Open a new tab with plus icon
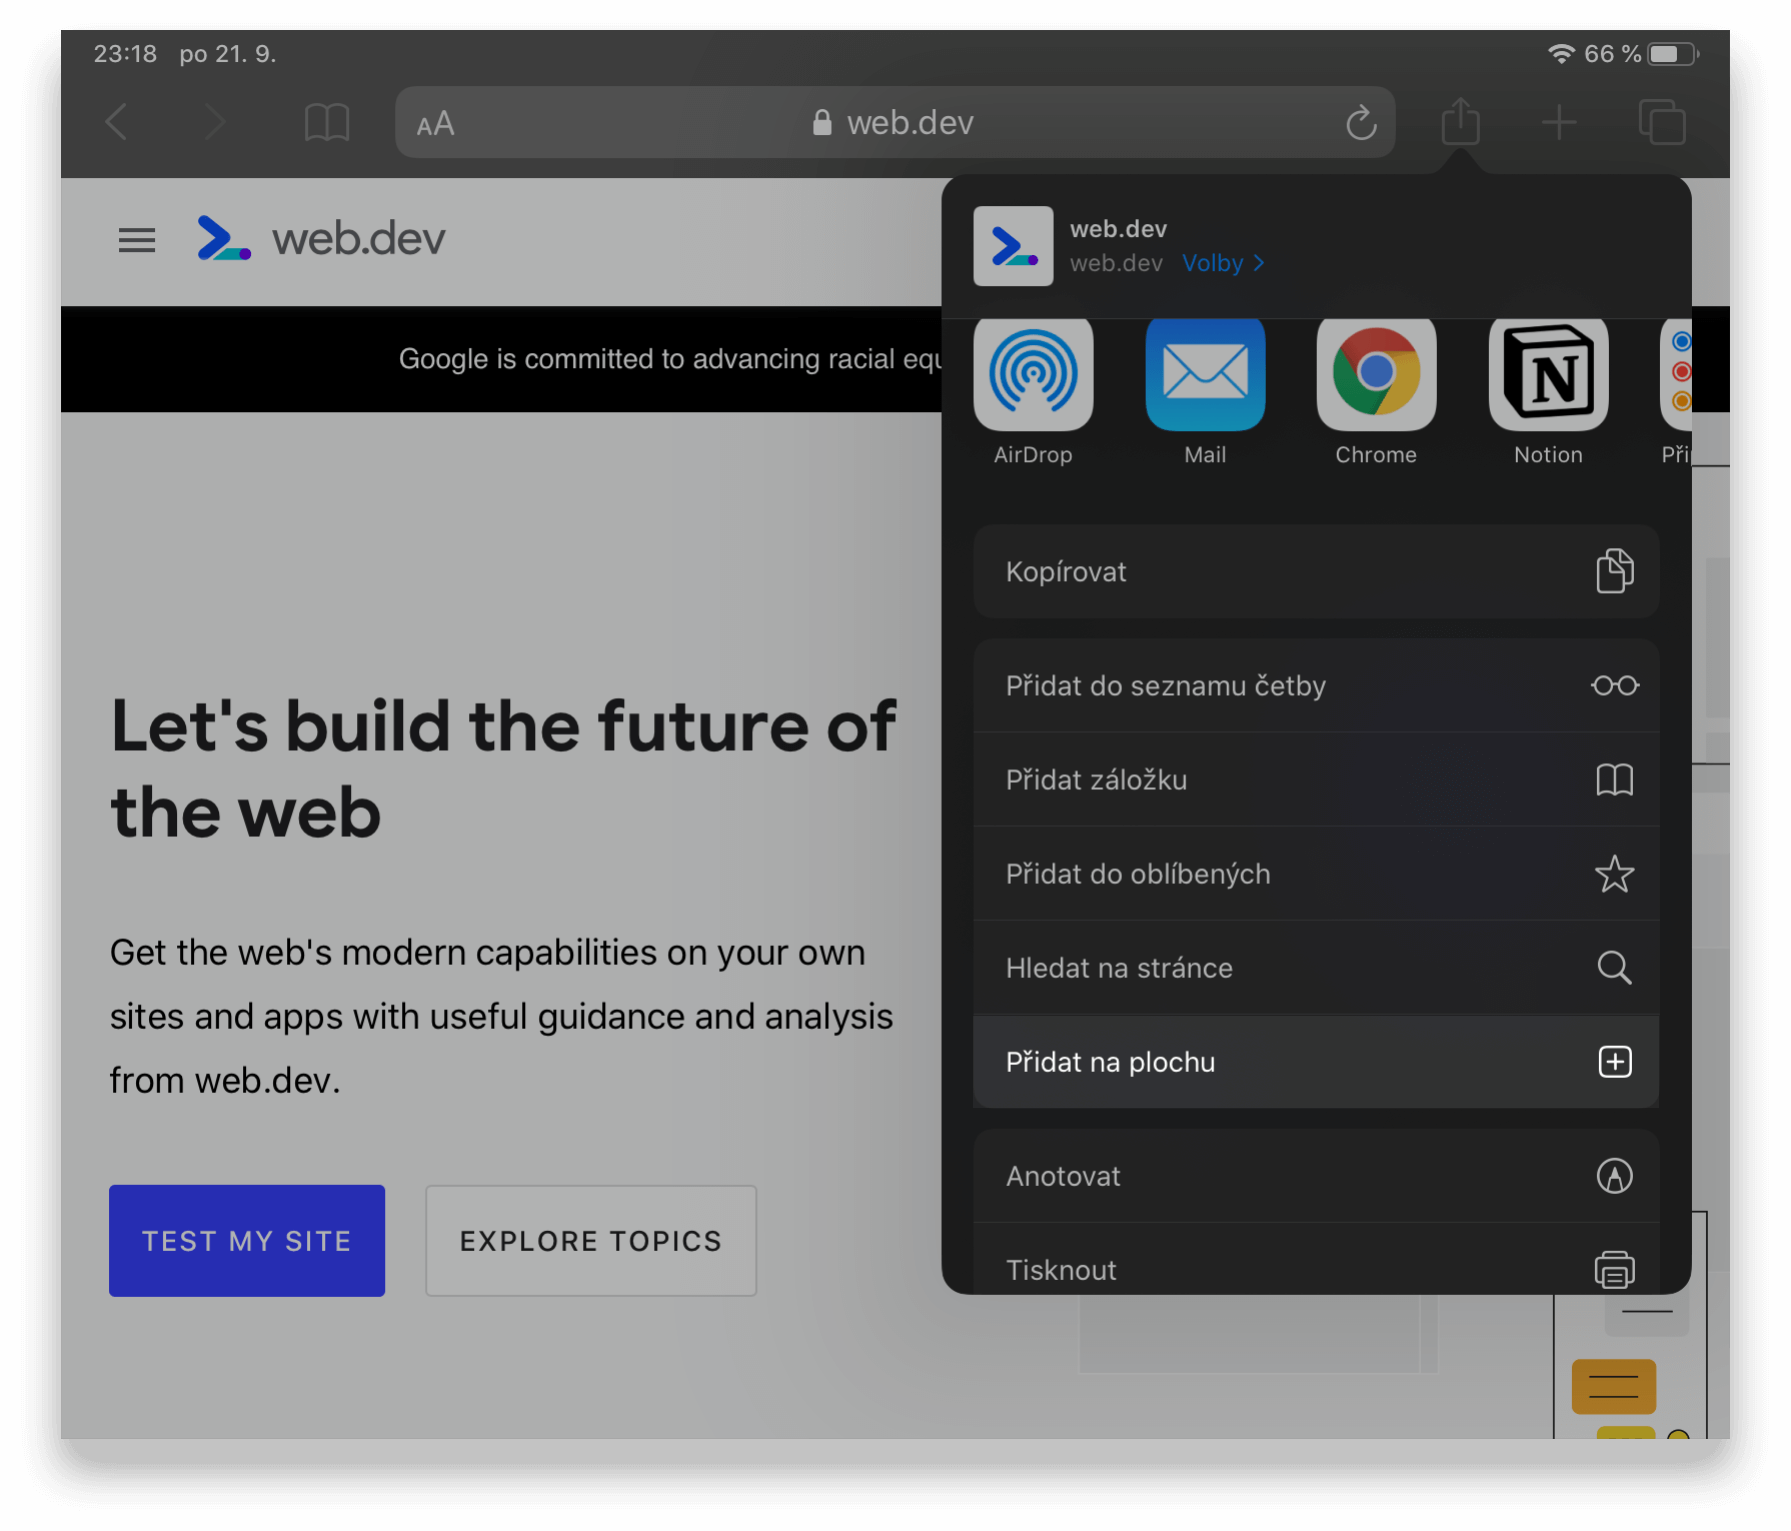This screenshot has width=1791, height=1531. click(1559, 123)
